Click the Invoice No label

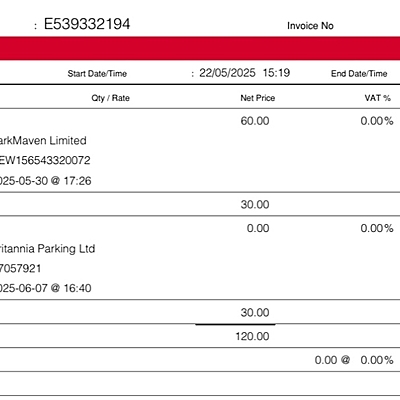pos(310,26)
